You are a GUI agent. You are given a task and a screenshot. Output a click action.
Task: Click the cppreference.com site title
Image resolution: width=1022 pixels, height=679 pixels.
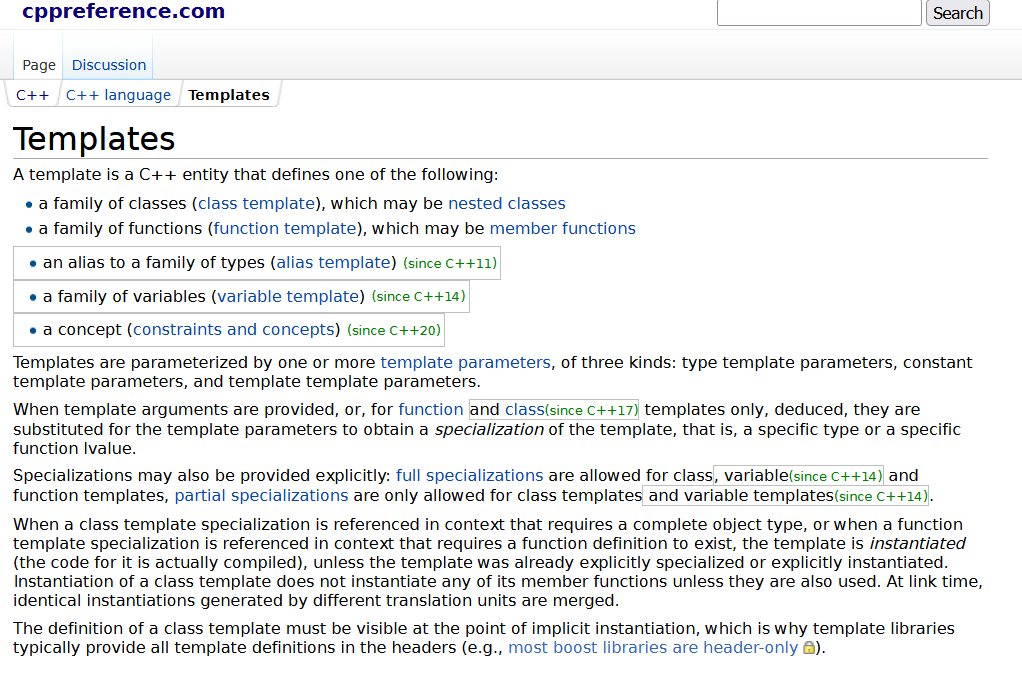tap(123, 12)
